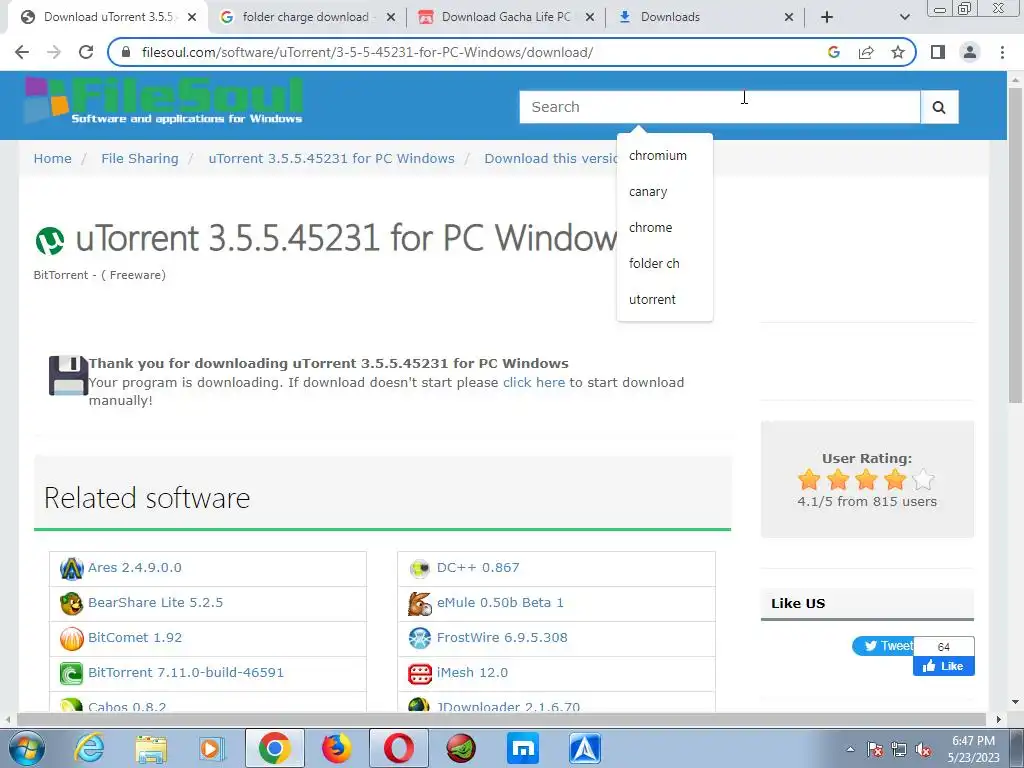
Task: Click the browser address bar URL
Action: pos(367,52)
